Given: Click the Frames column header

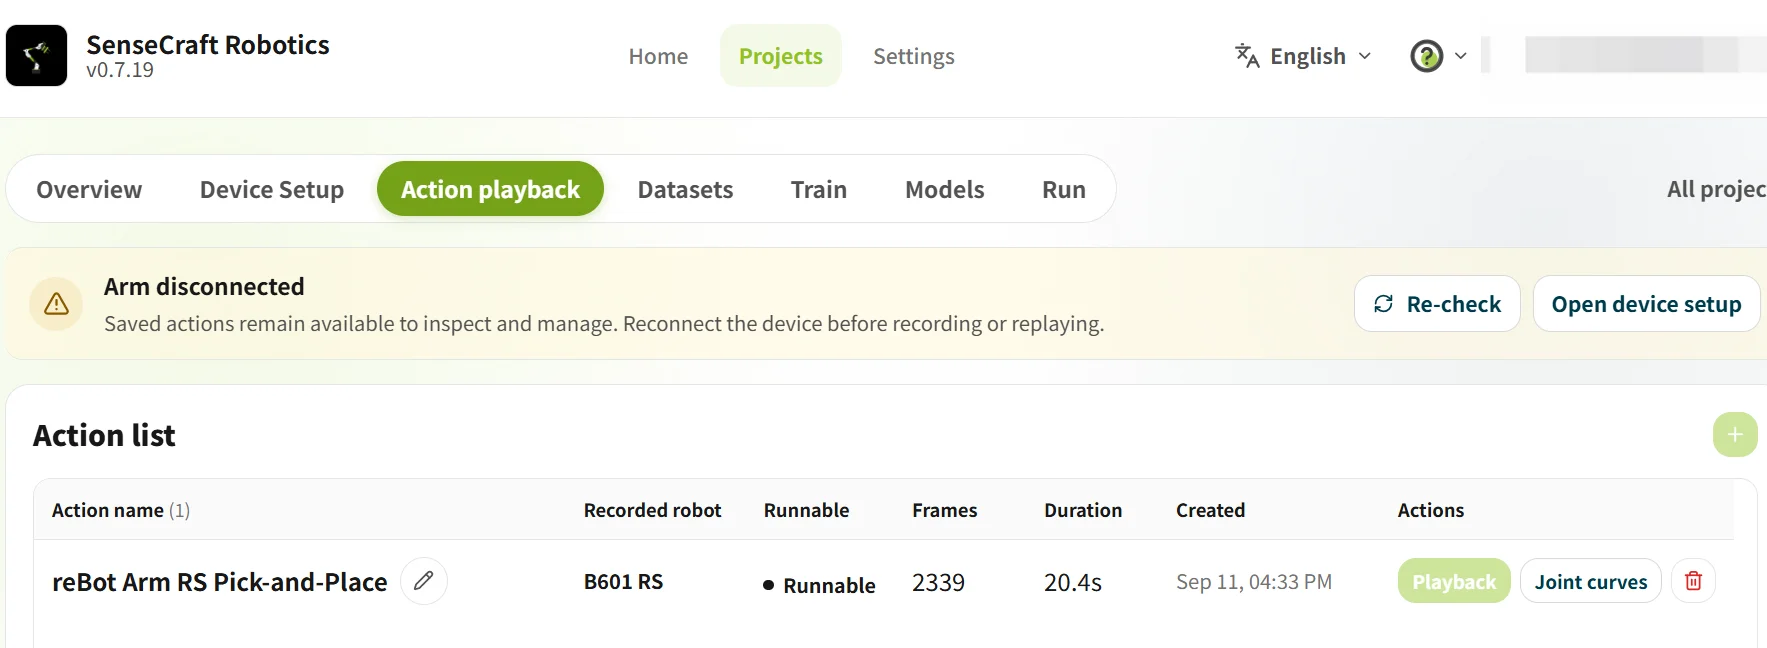Looking at the screenshot, I should tap(944, 510).
